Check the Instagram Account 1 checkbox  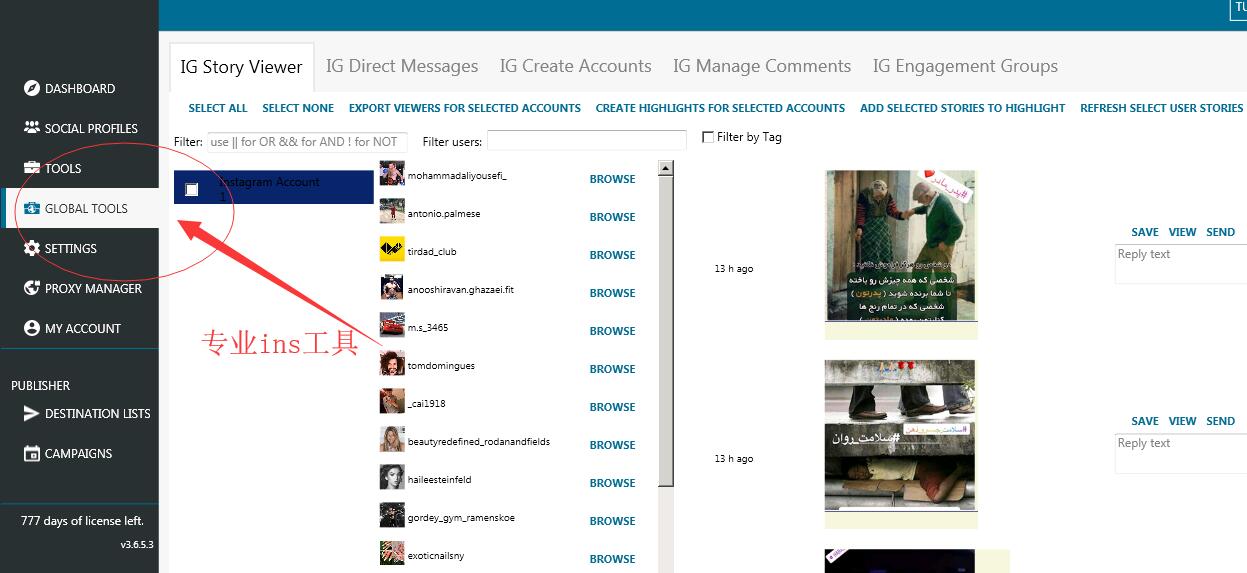[x=192, y=189]
